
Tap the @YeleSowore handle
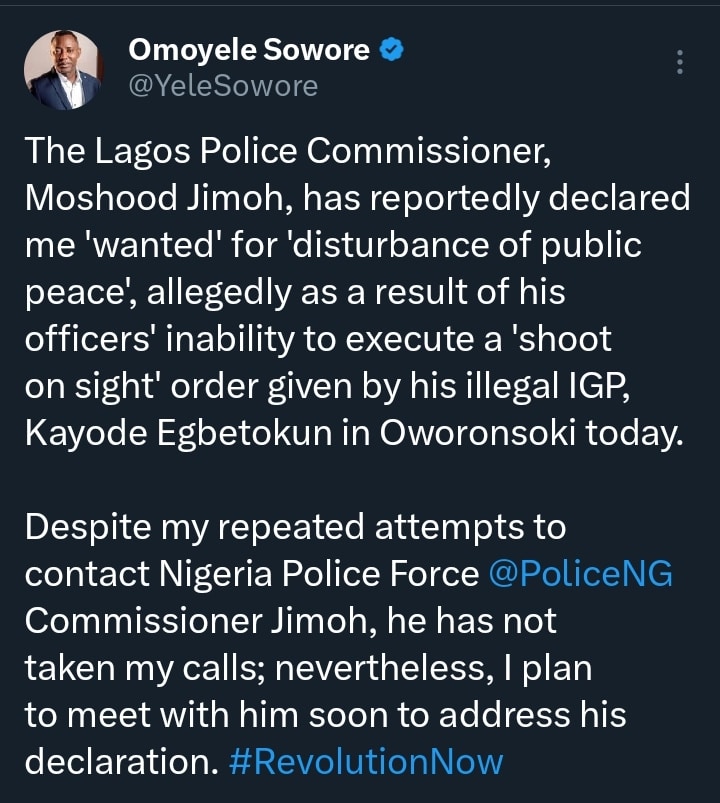point(223,87)
